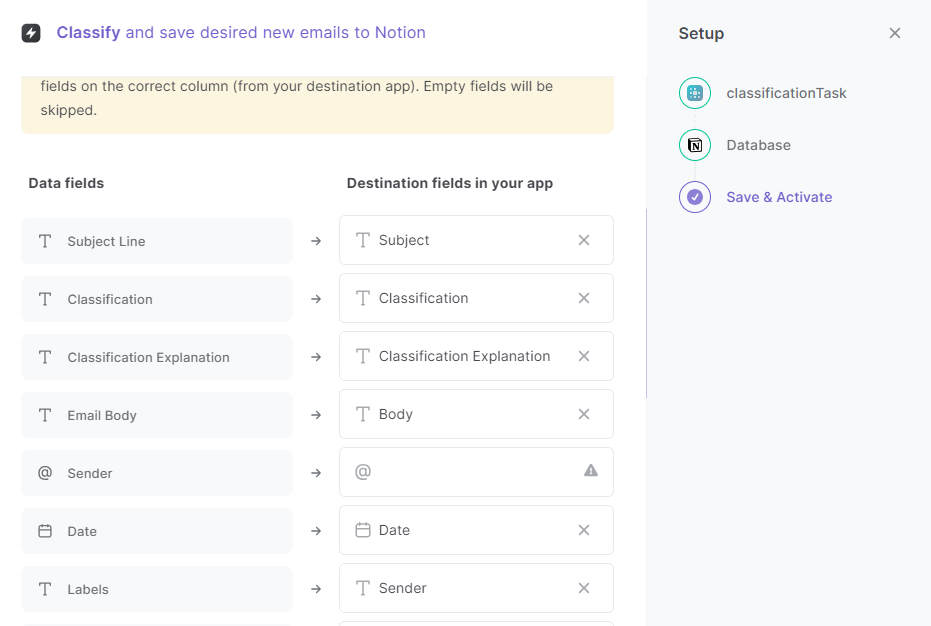This screenshot has width=931, height=626.
Task: Close the Setup panel
Action: [895, 33]
